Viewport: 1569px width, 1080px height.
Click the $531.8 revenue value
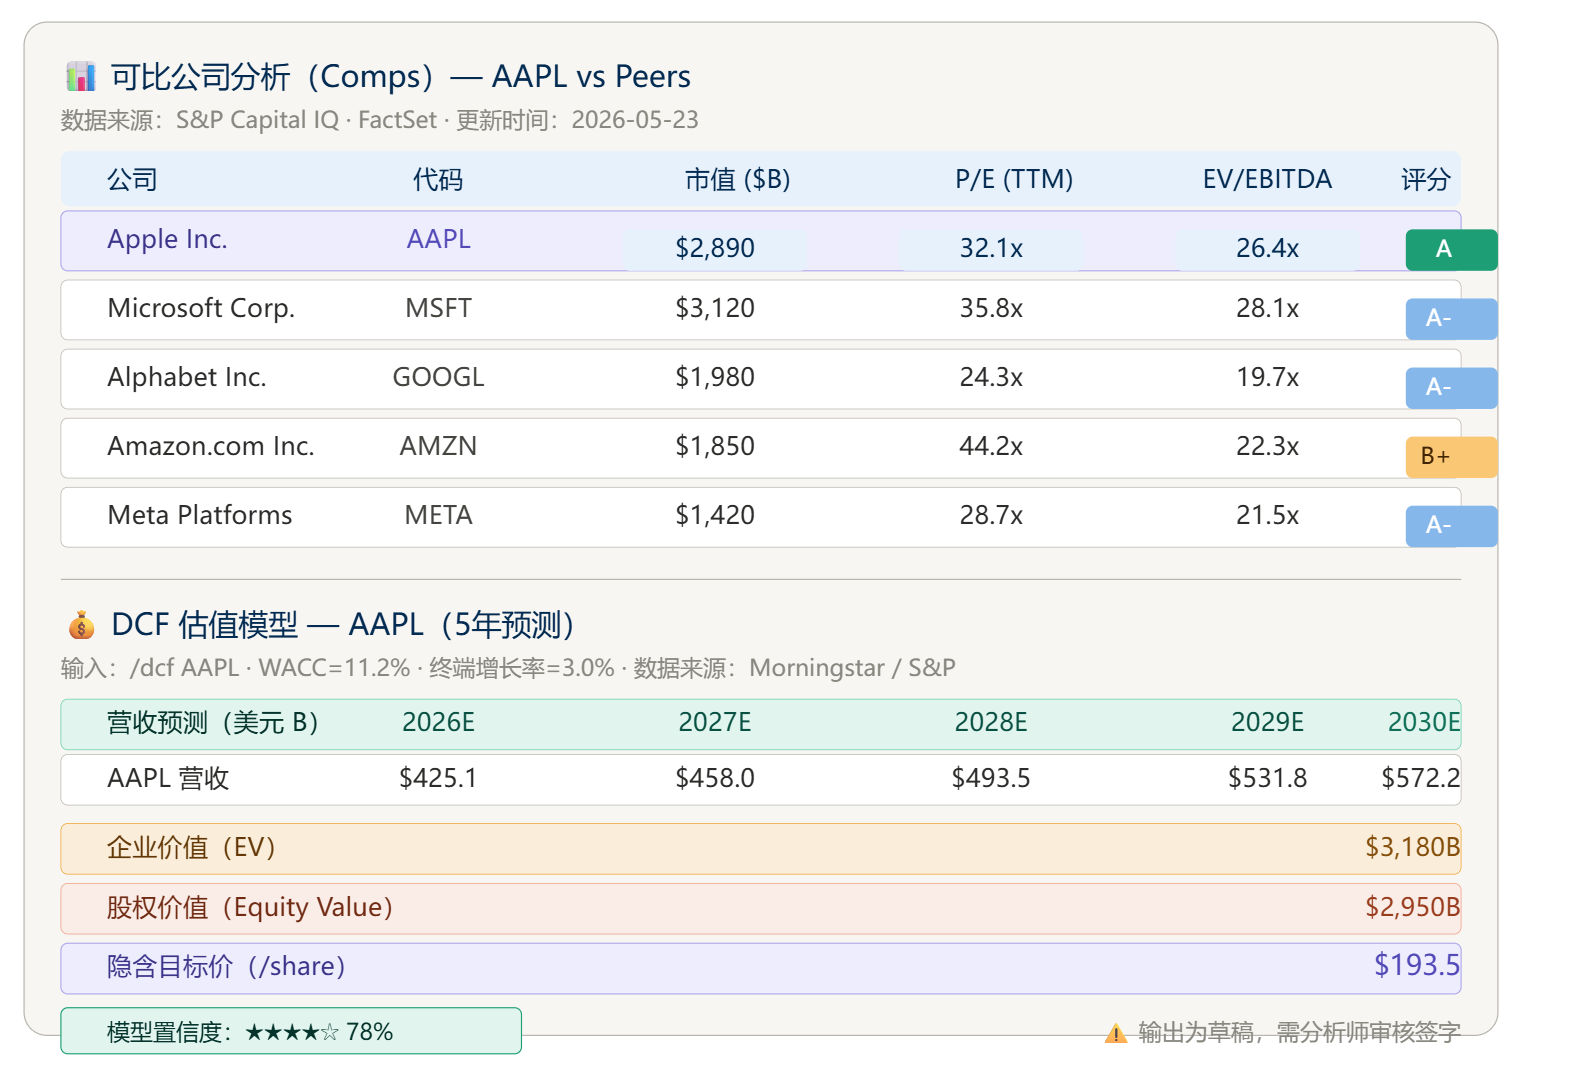coord(1267,779)
